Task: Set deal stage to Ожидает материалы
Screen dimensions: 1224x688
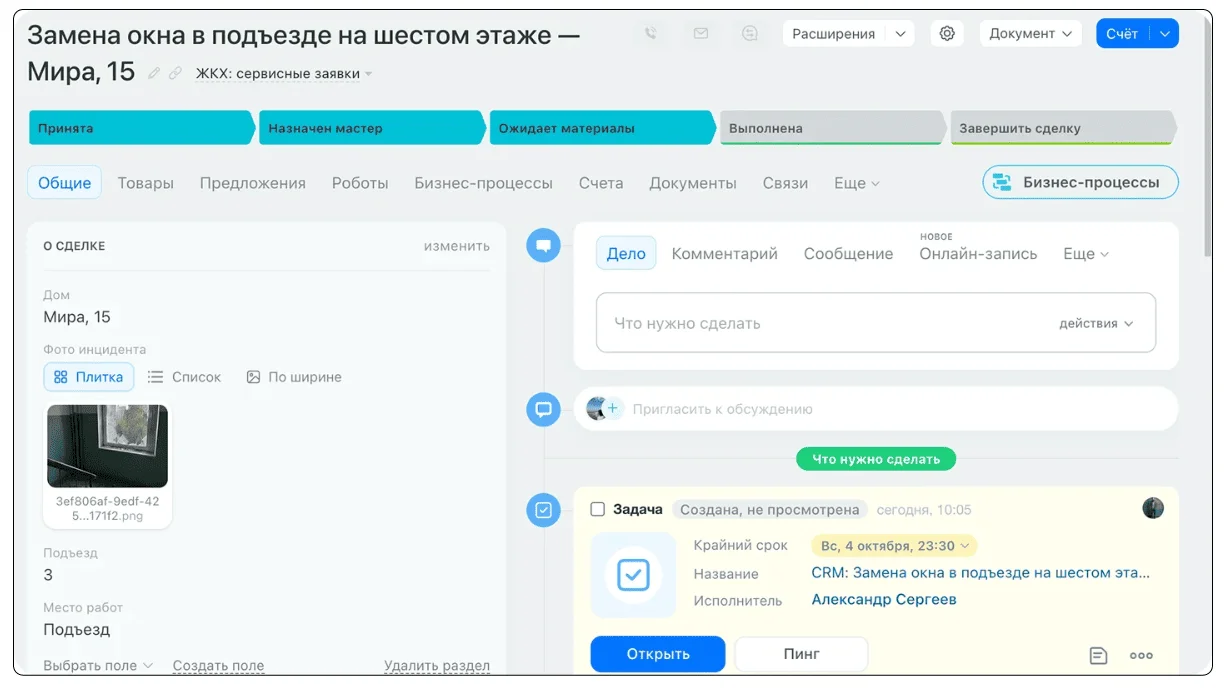Action: click(x=602, y=128)
